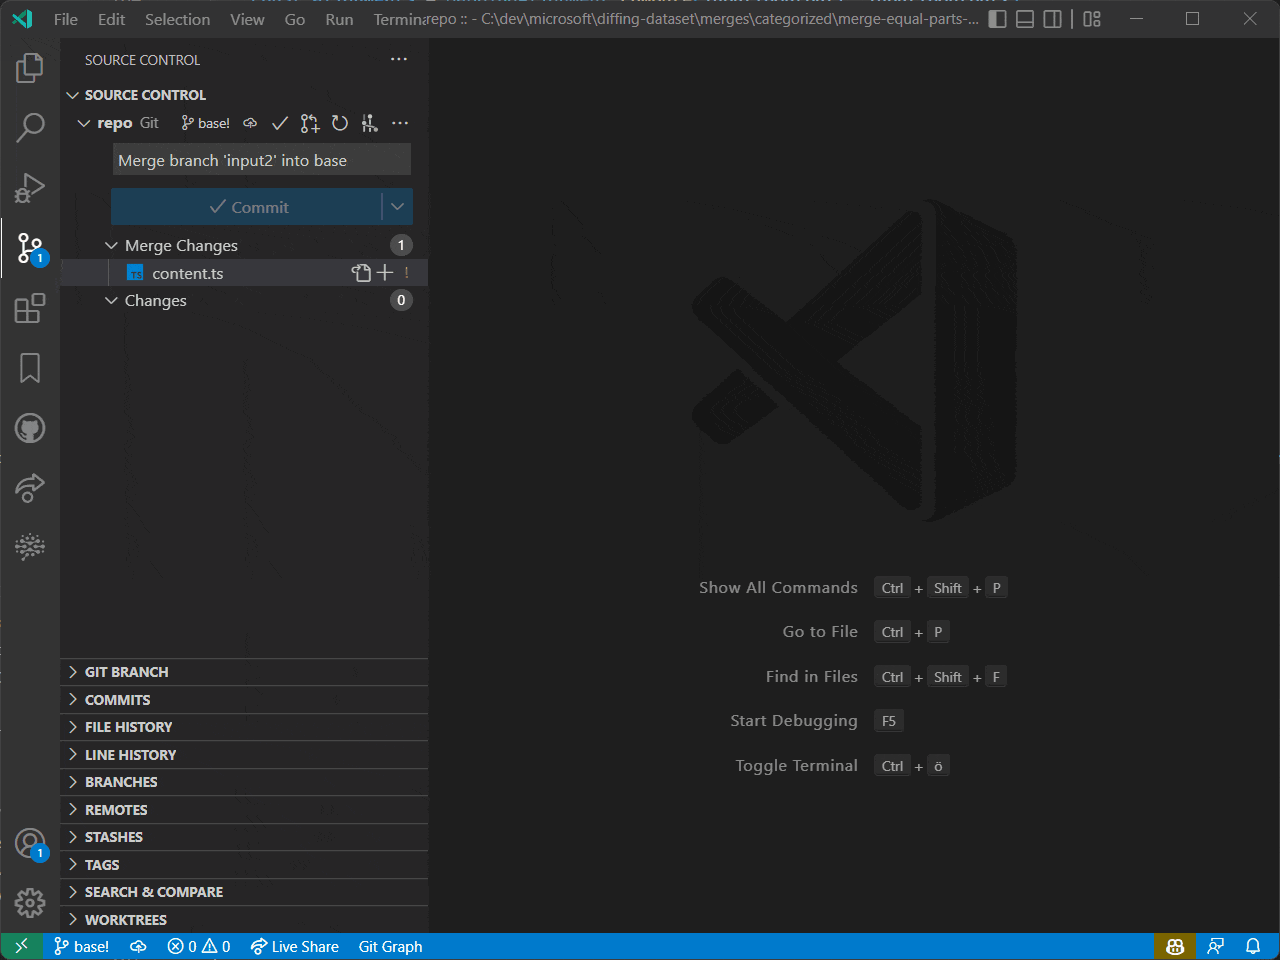The height and width of the screenshot is (960, 1280).
Task: Toggle bottom panel visibility
Action: coord(1025,19)
